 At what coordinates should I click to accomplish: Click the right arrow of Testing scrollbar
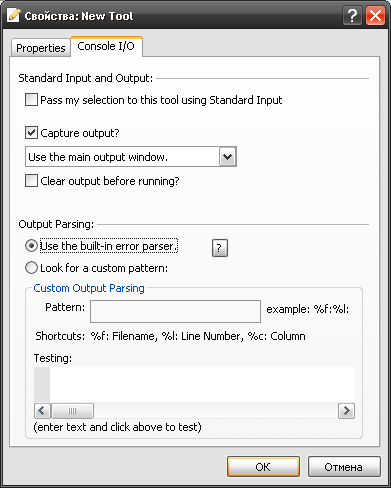pos(346,411)
